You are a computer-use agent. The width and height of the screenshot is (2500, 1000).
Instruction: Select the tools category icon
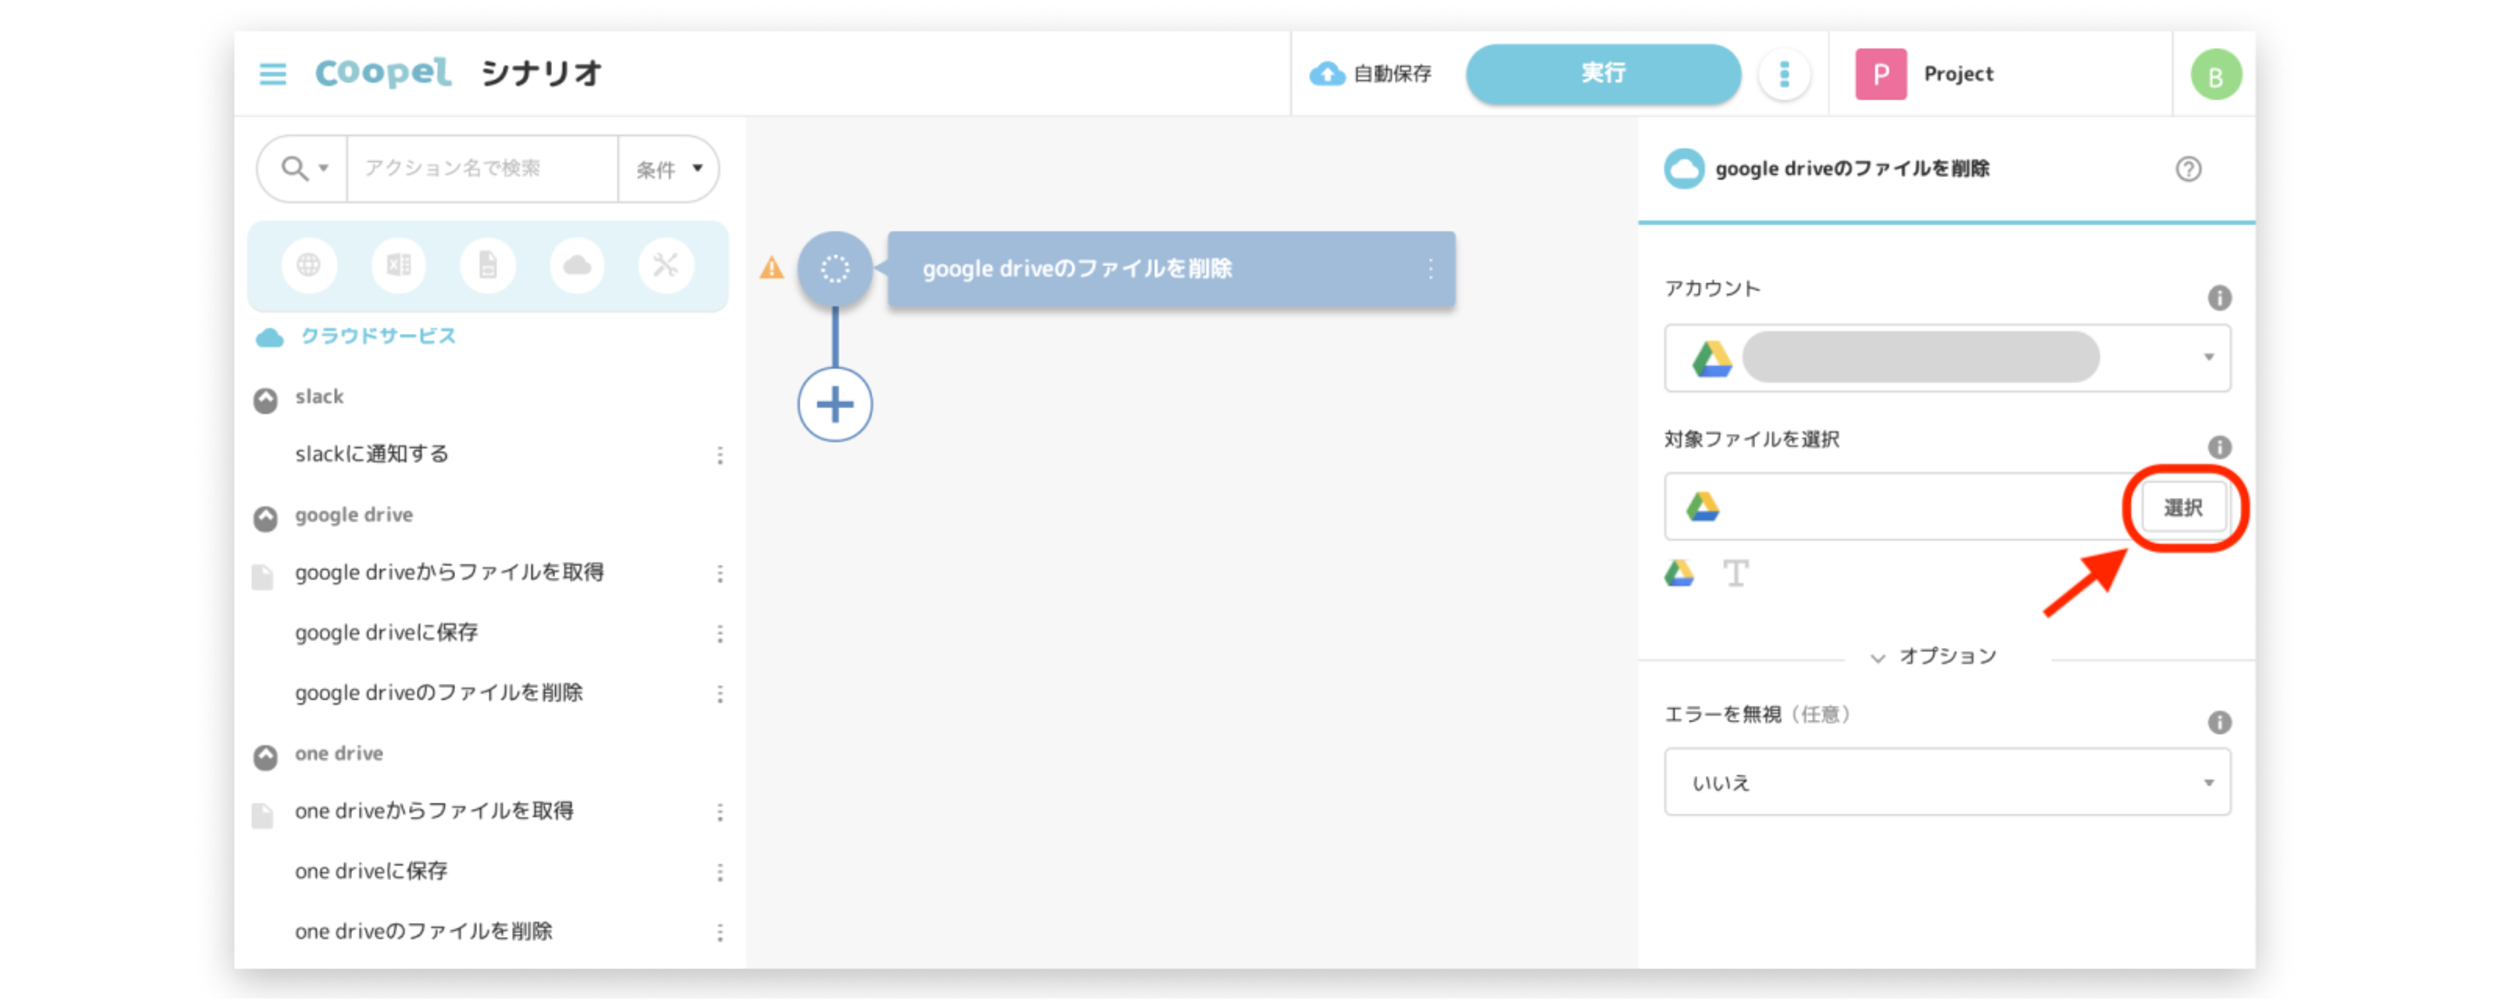coord(666,265)
